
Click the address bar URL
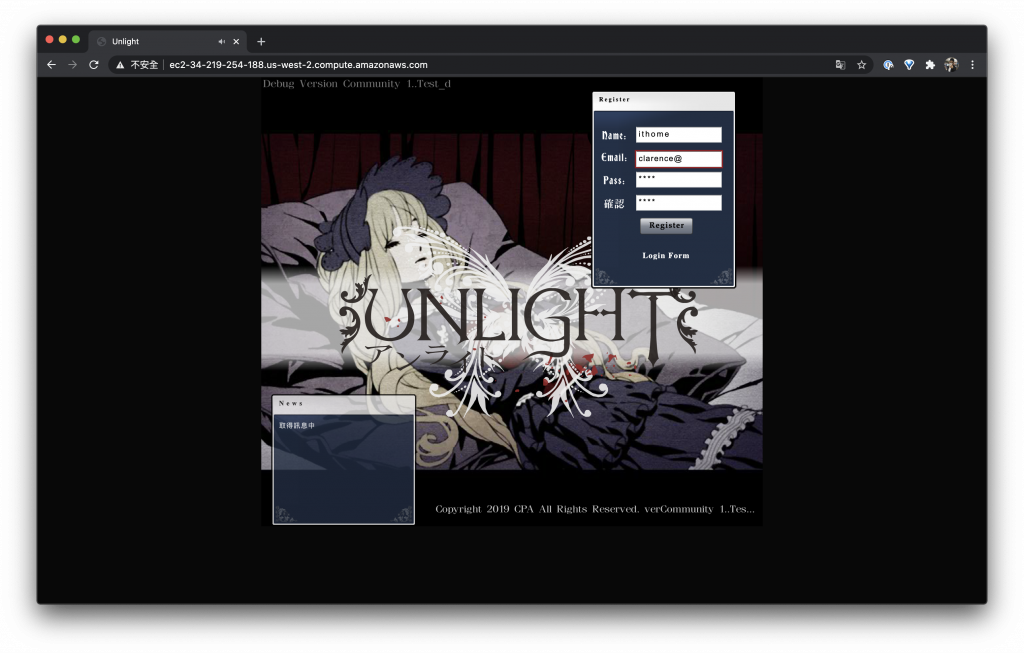[298, 65]
